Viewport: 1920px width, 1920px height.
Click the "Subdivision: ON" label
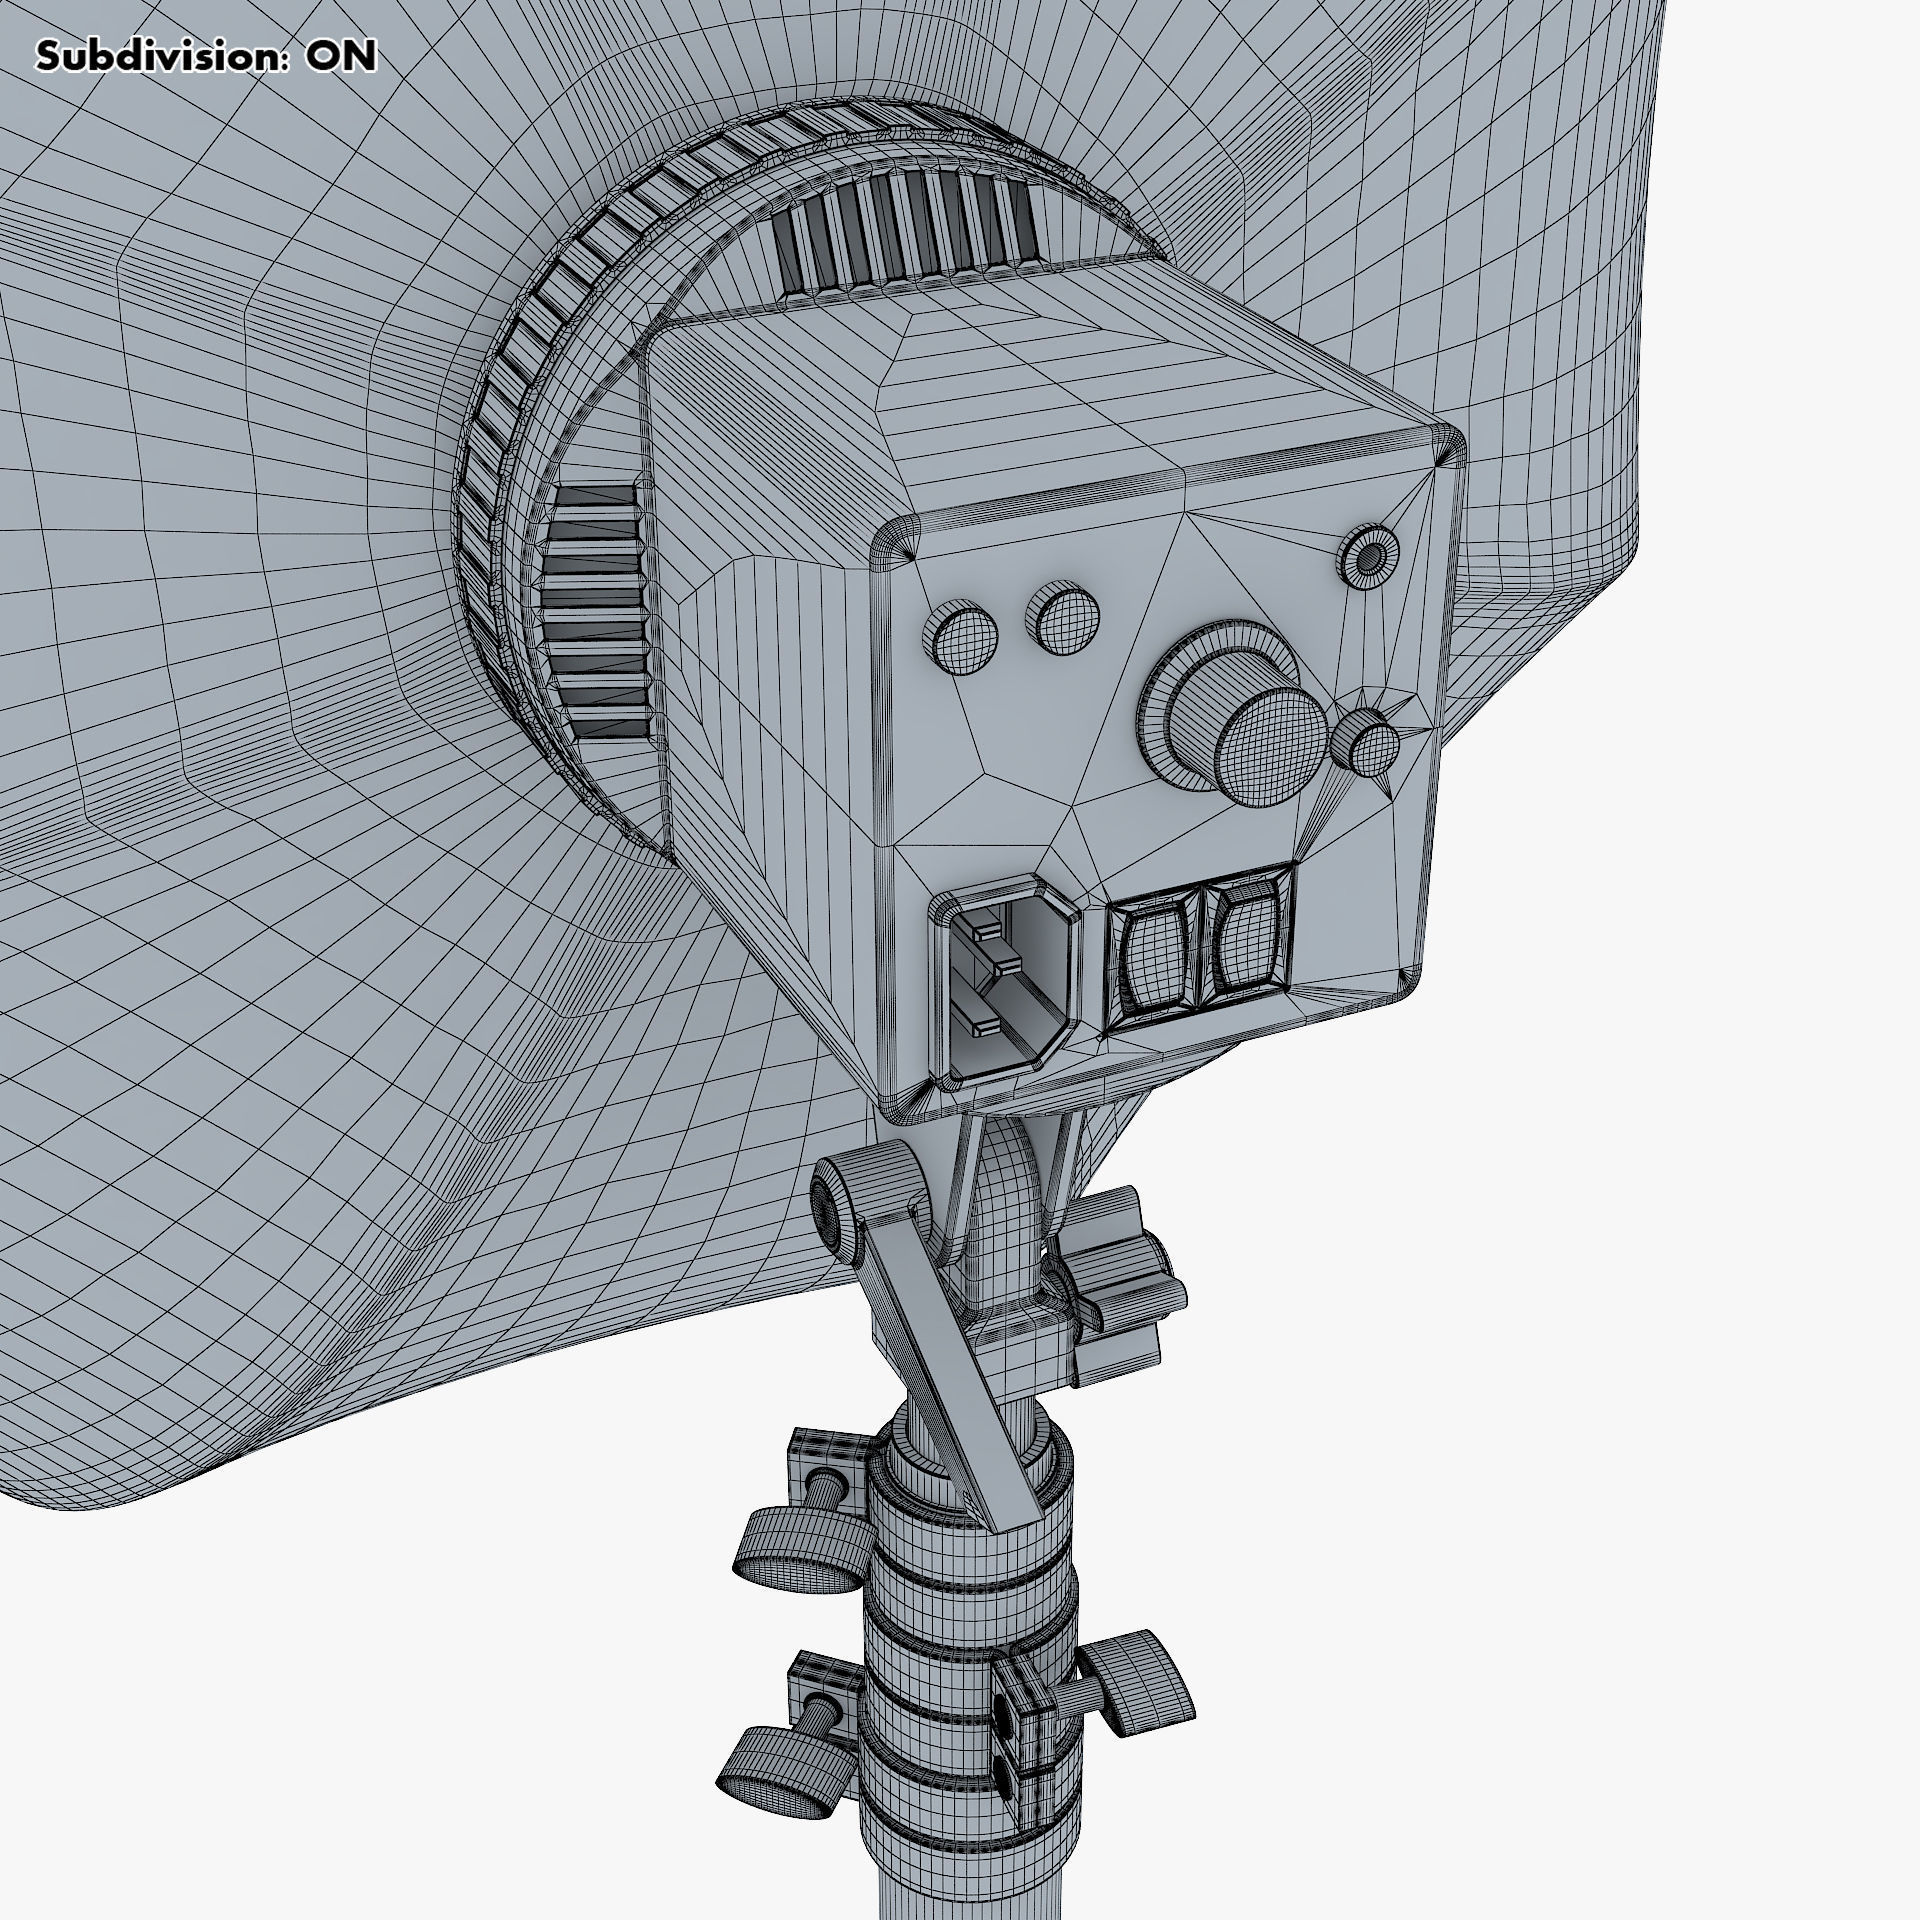[x=206, y=57]
